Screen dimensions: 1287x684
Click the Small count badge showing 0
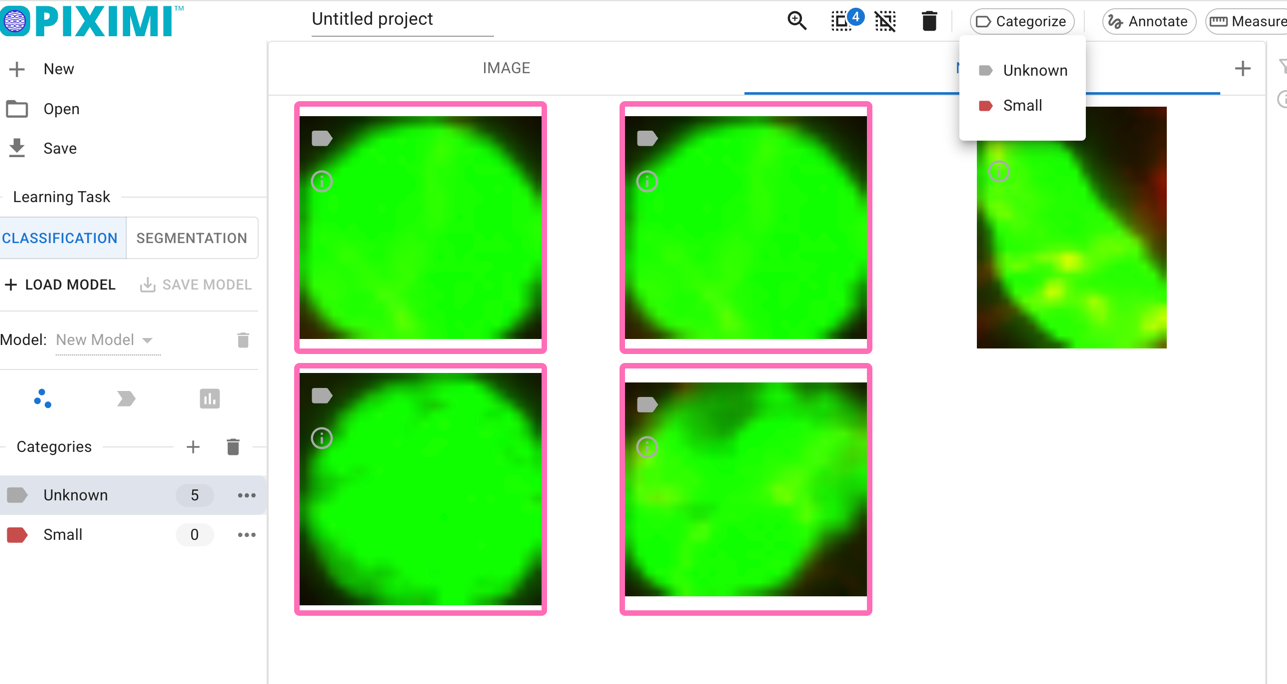[195, 535]
